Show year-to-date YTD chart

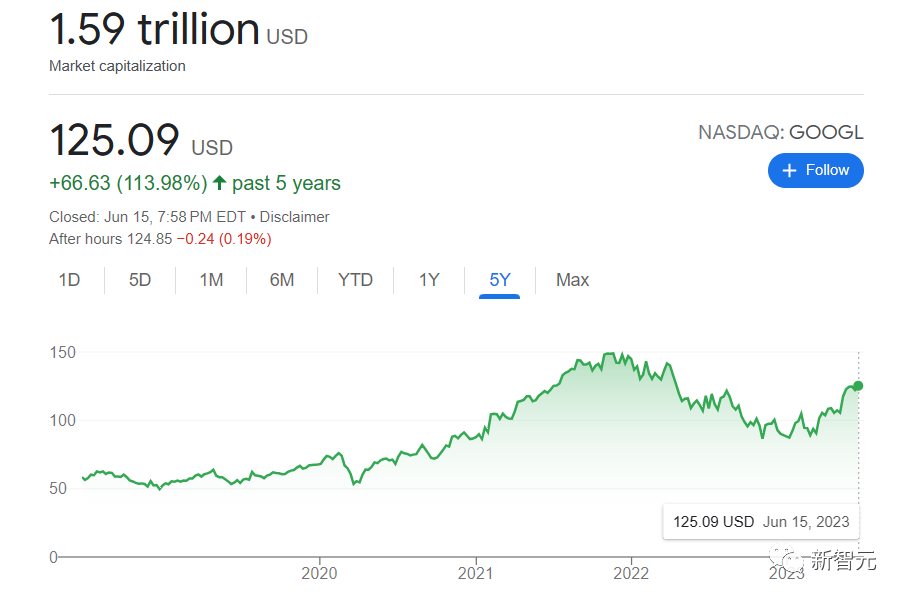click(355, 280)
